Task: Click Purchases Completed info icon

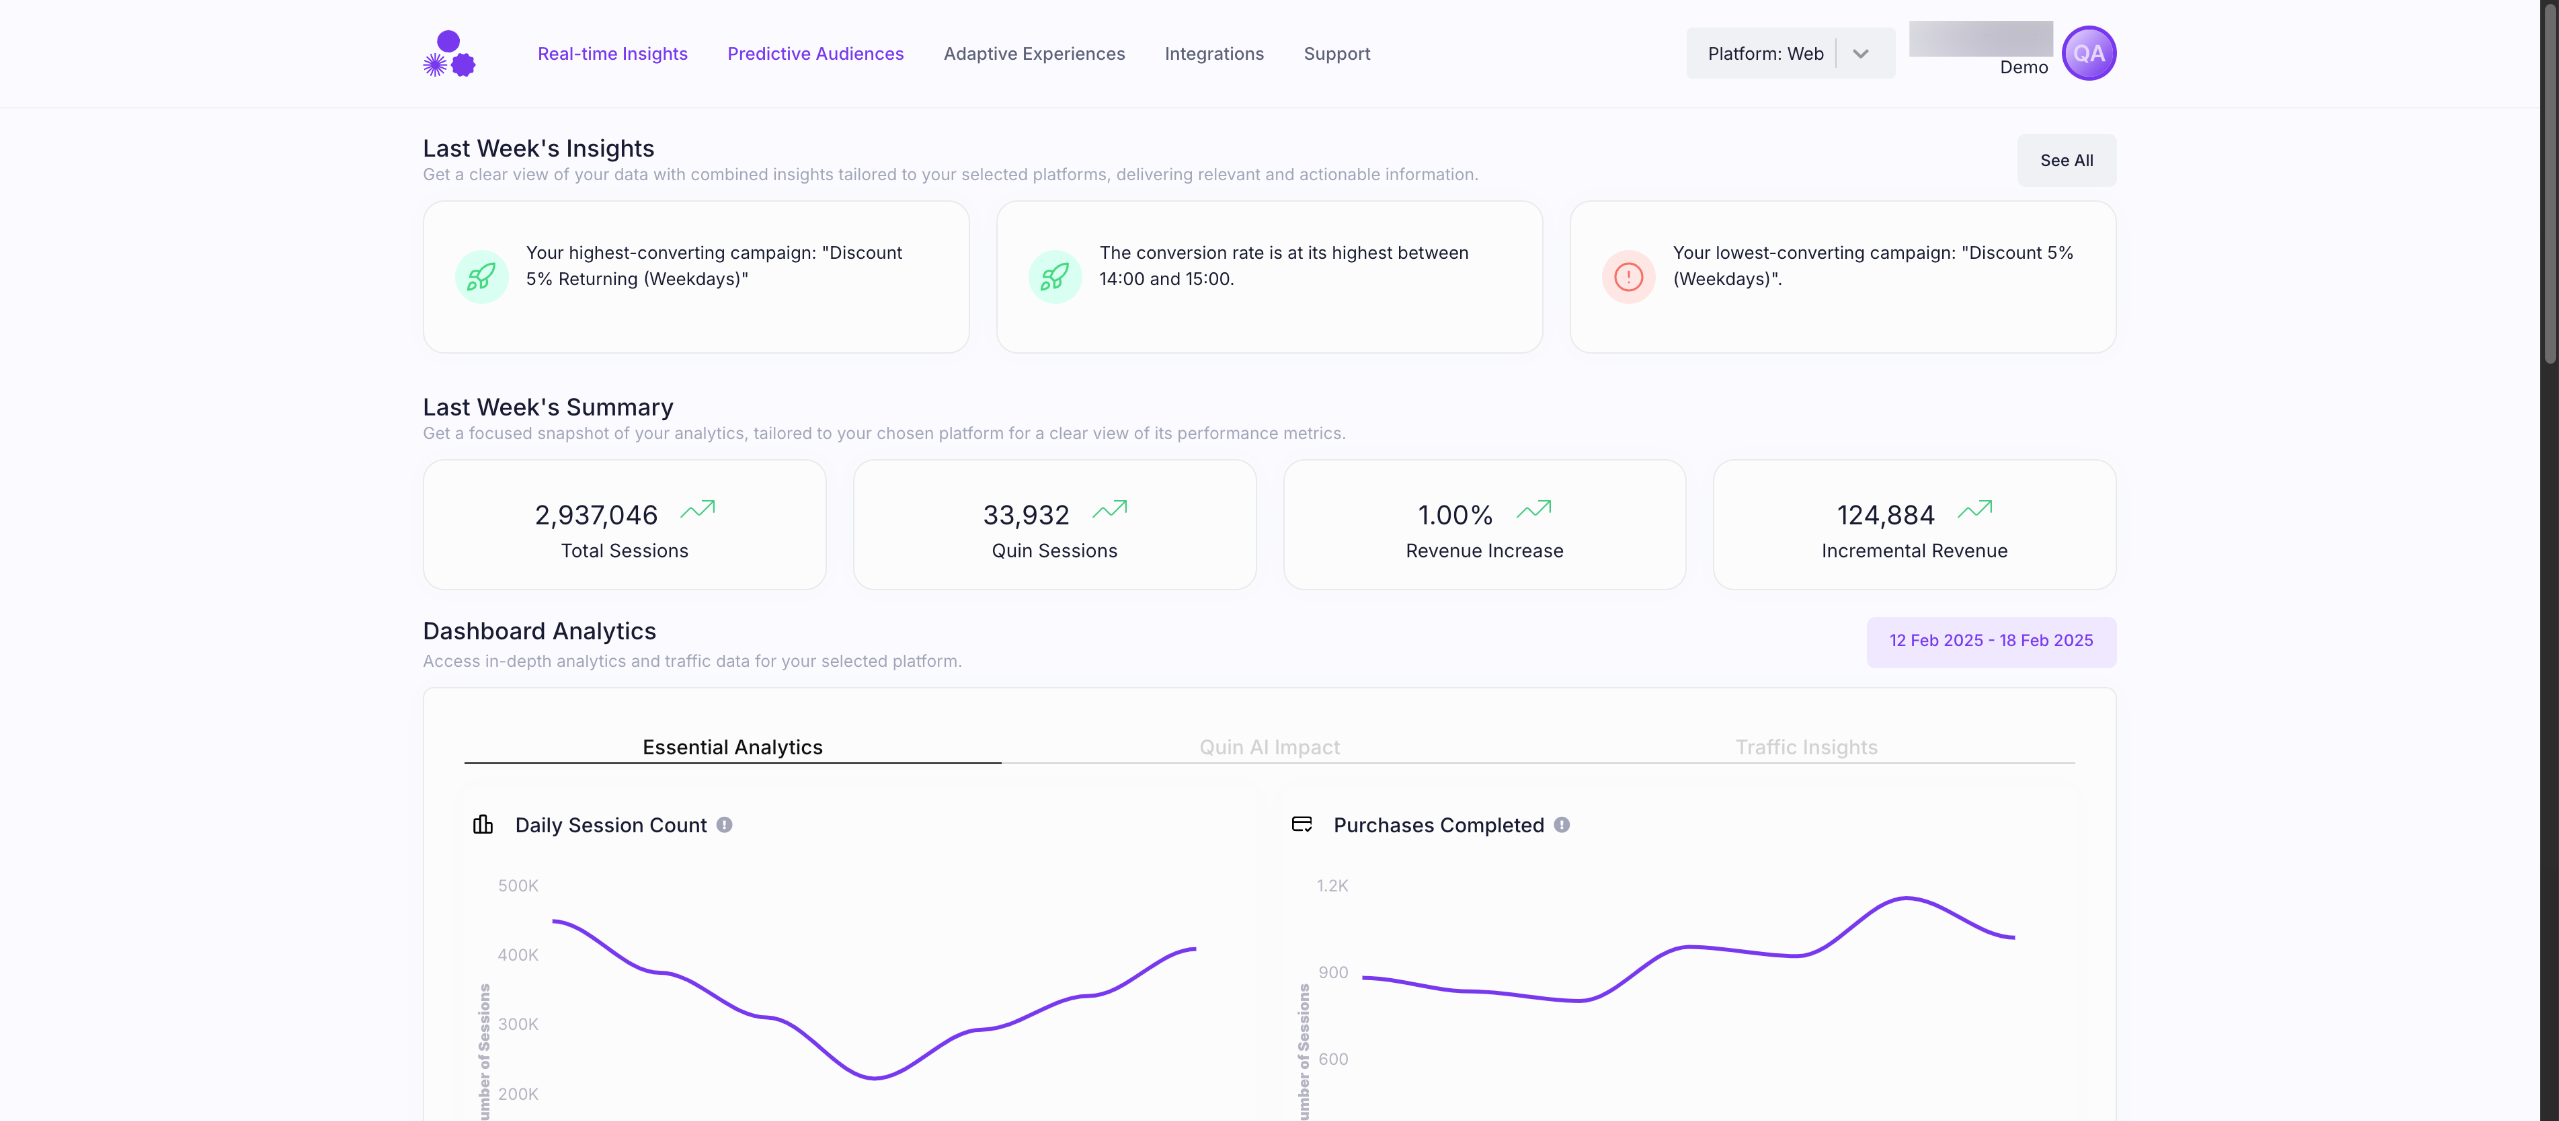Action: (1562, 825)
